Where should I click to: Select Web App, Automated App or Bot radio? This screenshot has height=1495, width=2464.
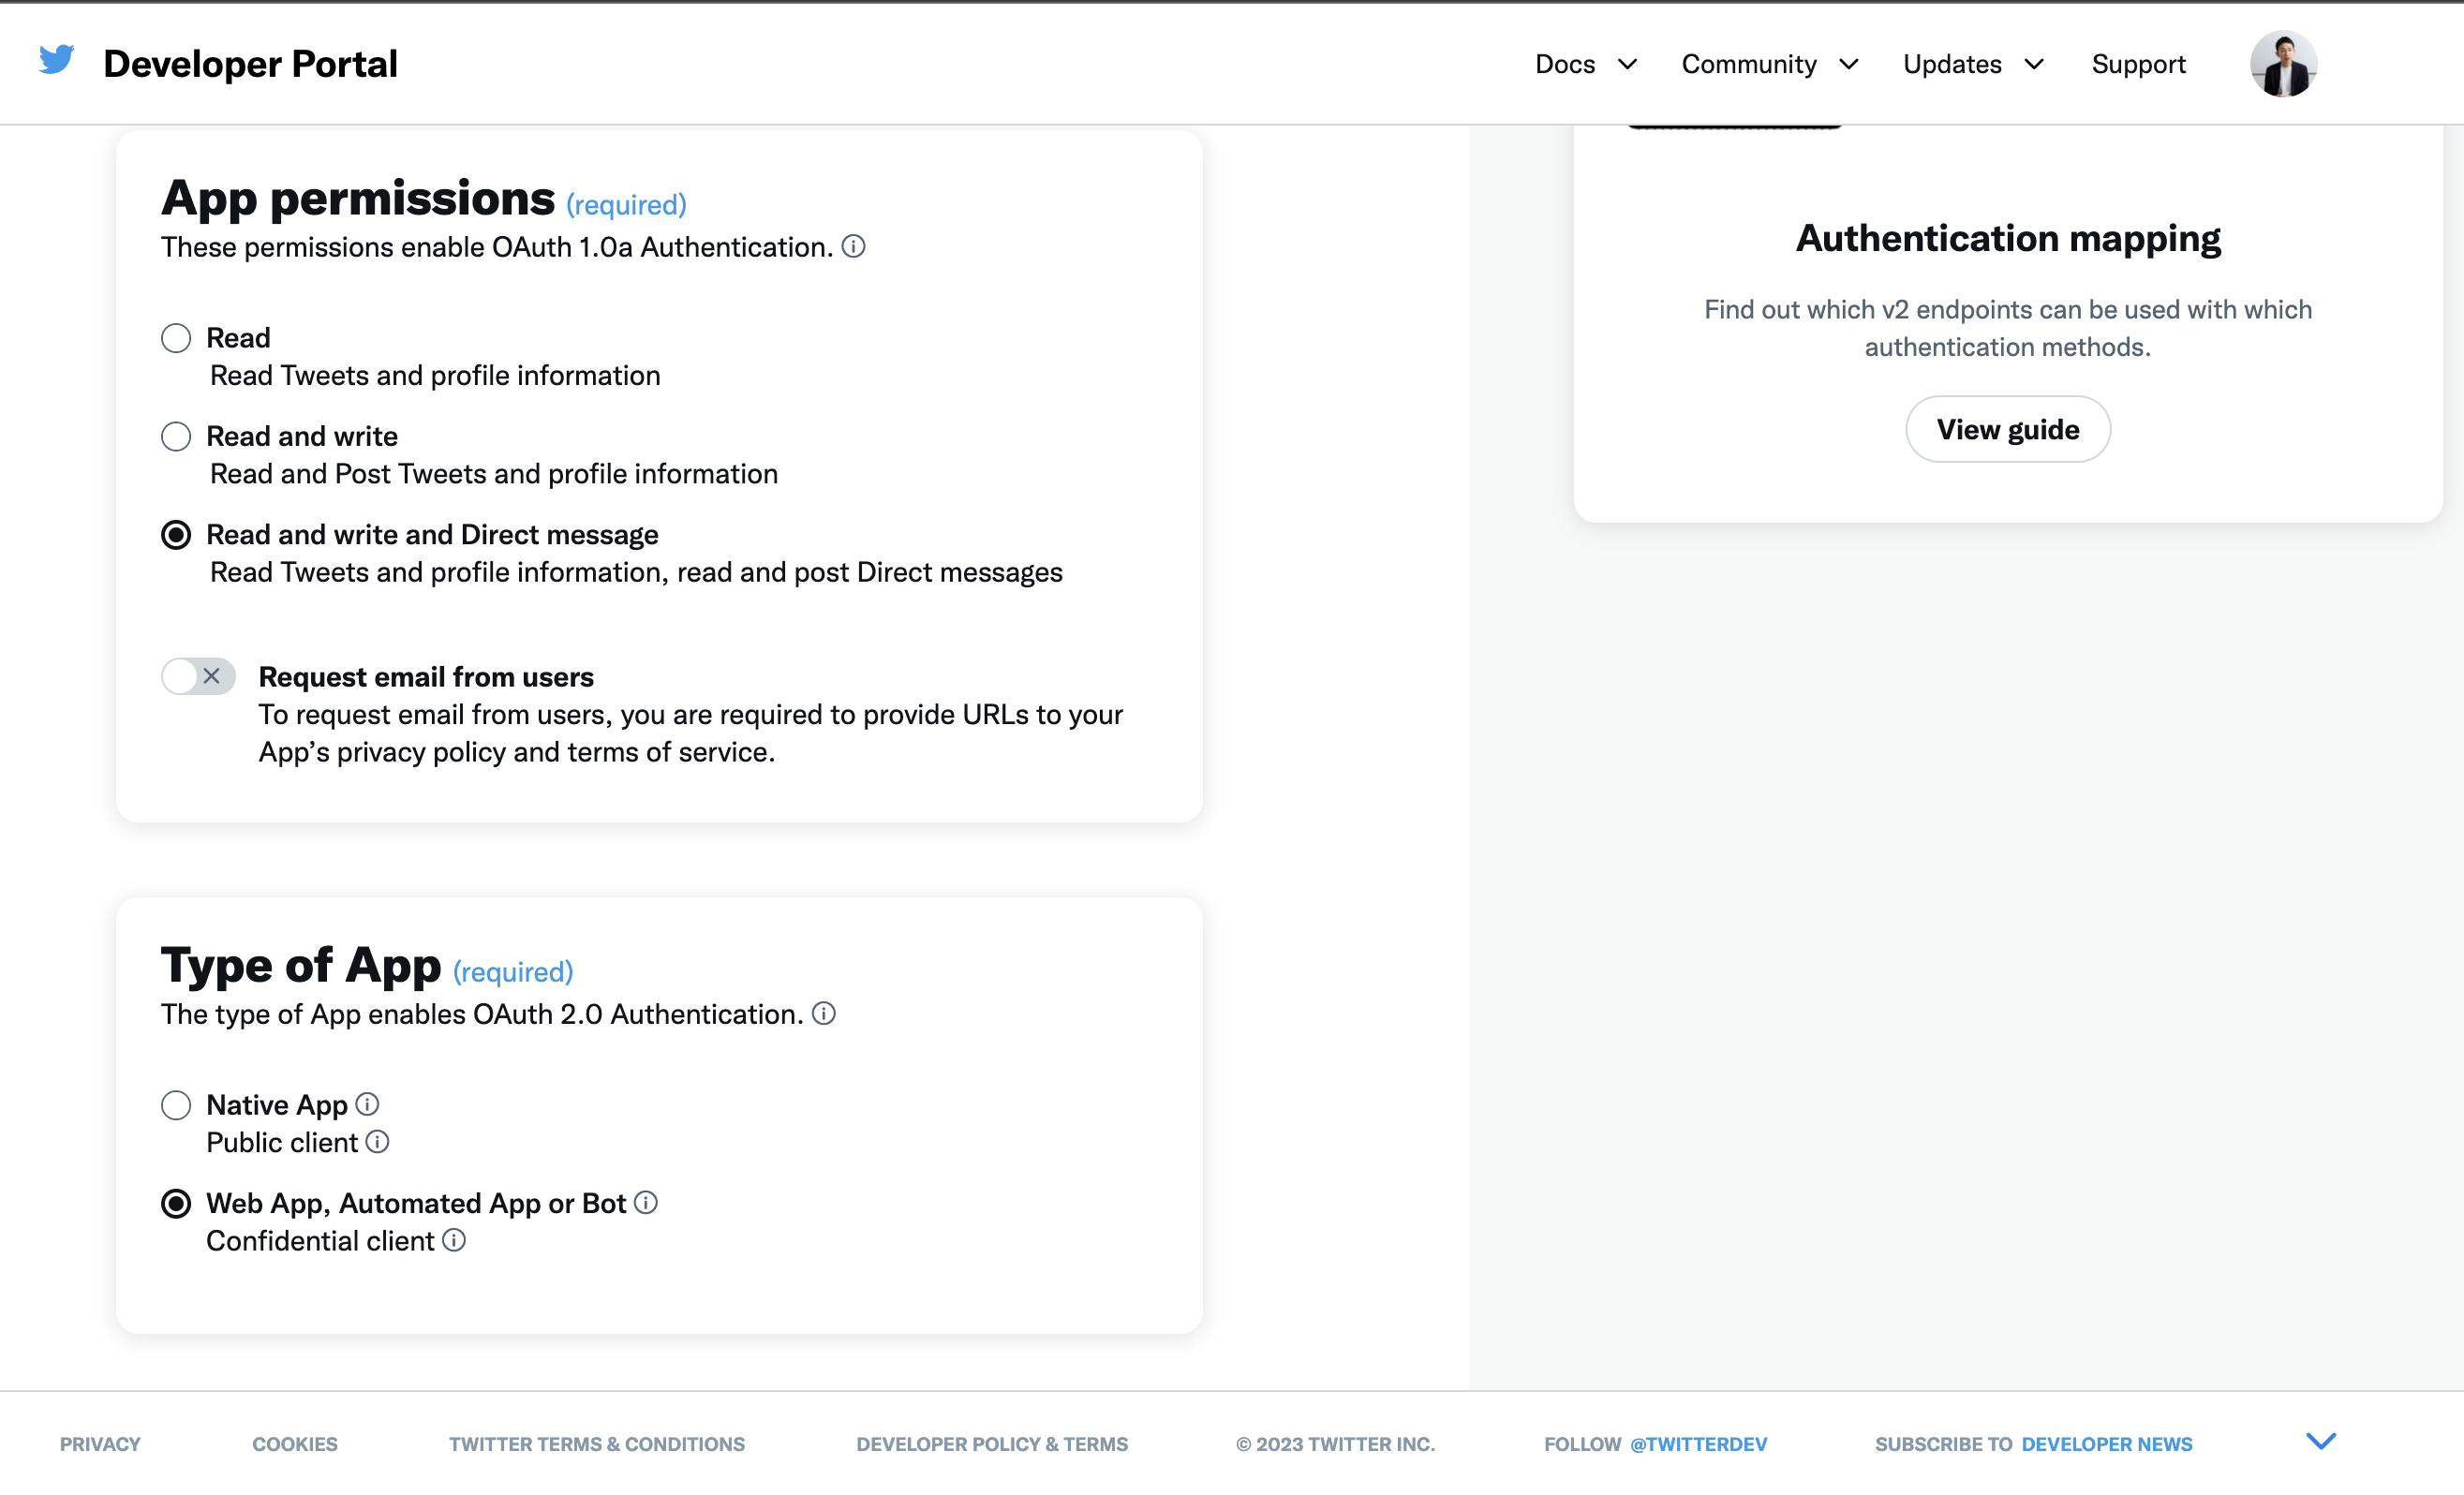[176, 1203]
